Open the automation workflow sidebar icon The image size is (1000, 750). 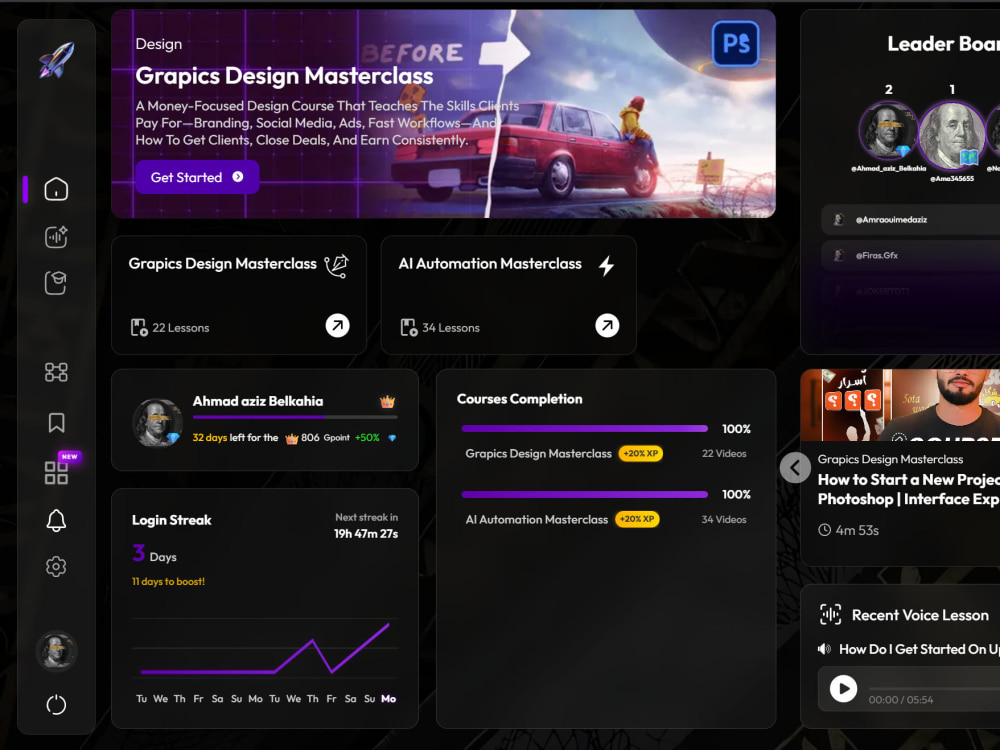[x=56, y=372]
